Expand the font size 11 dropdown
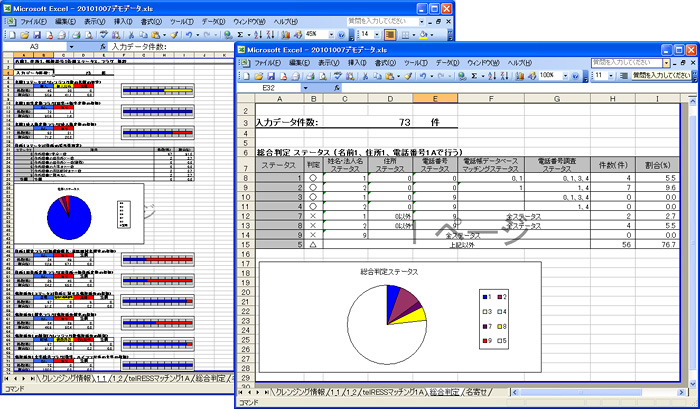Viewport: 700px width, 409px height. click(613, 75)
